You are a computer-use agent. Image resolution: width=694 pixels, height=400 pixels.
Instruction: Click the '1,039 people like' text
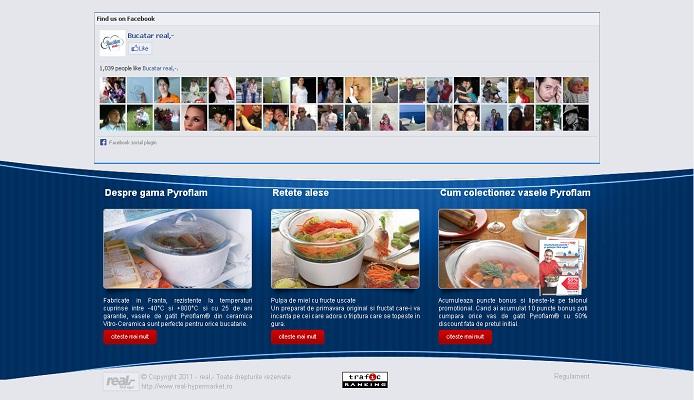click(x=120, y=69)
